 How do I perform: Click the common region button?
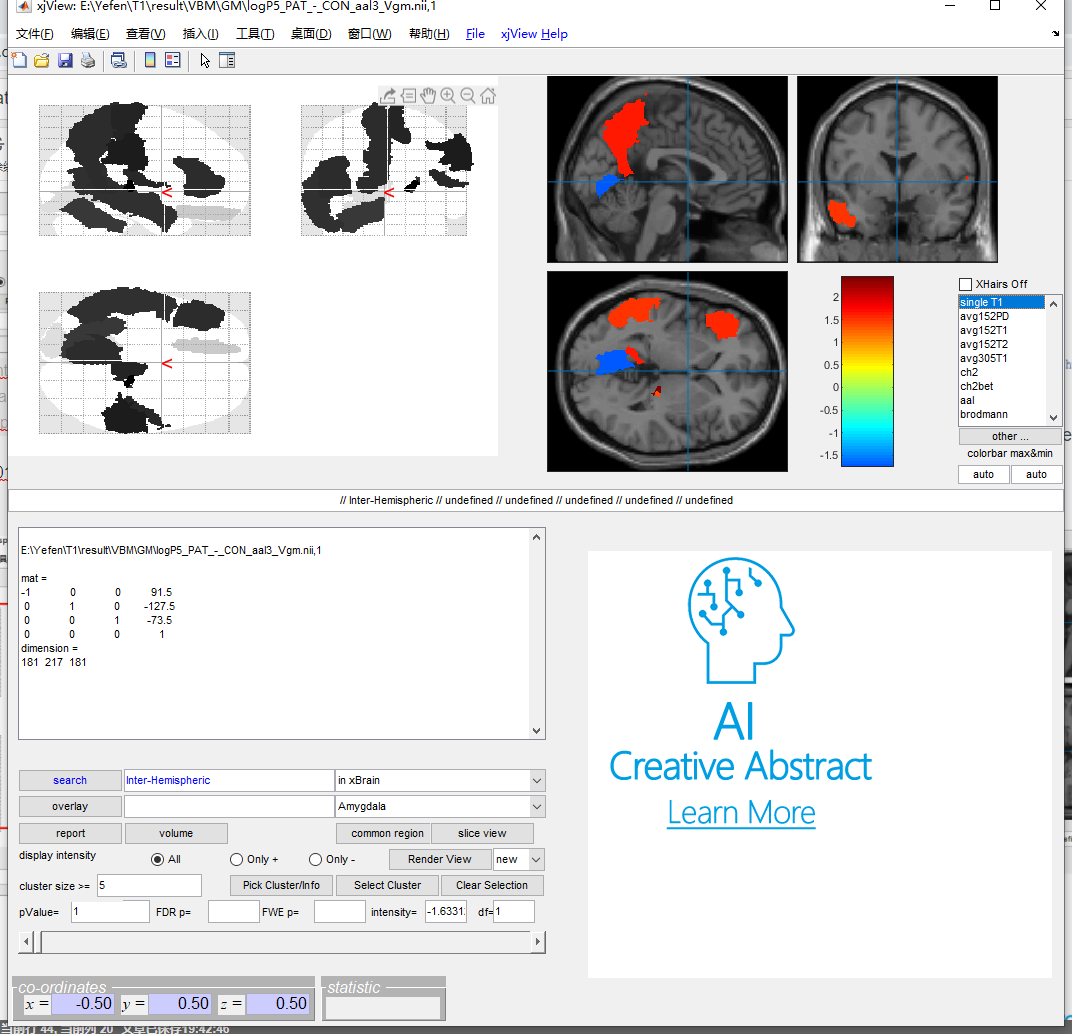click(383, 834)
